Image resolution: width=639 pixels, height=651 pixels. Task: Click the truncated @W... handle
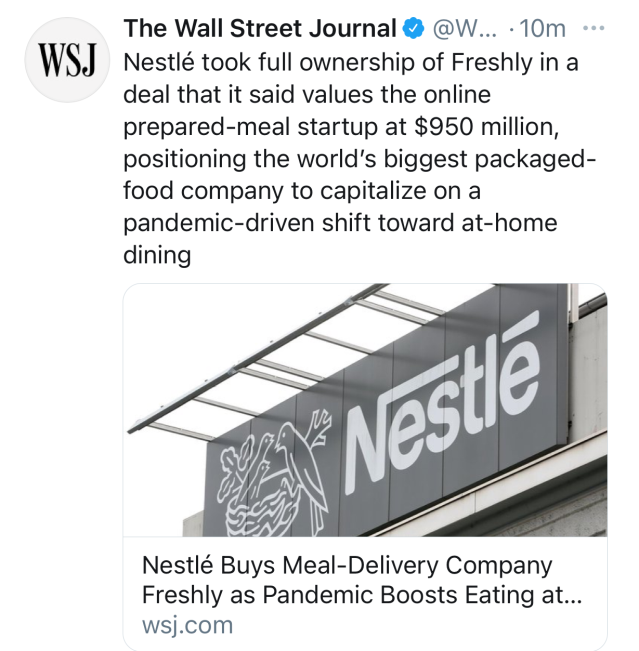[458, 28]
